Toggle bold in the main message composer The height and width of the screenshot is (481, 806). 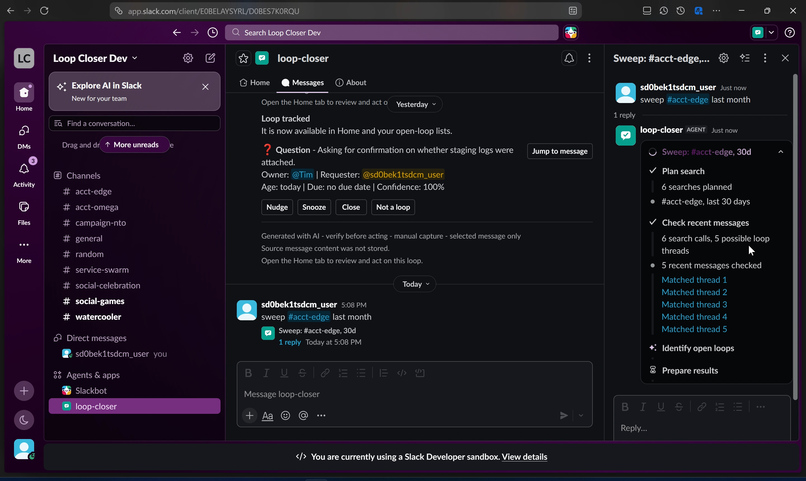pyautogui.click(x=248, y=373)
